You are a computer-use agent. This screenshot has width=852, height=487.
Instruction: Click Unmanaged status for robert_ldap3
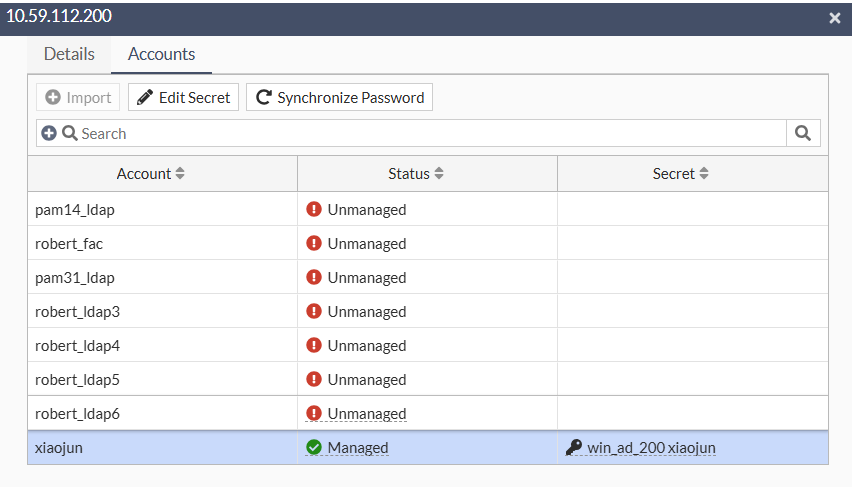pos(367,311)
